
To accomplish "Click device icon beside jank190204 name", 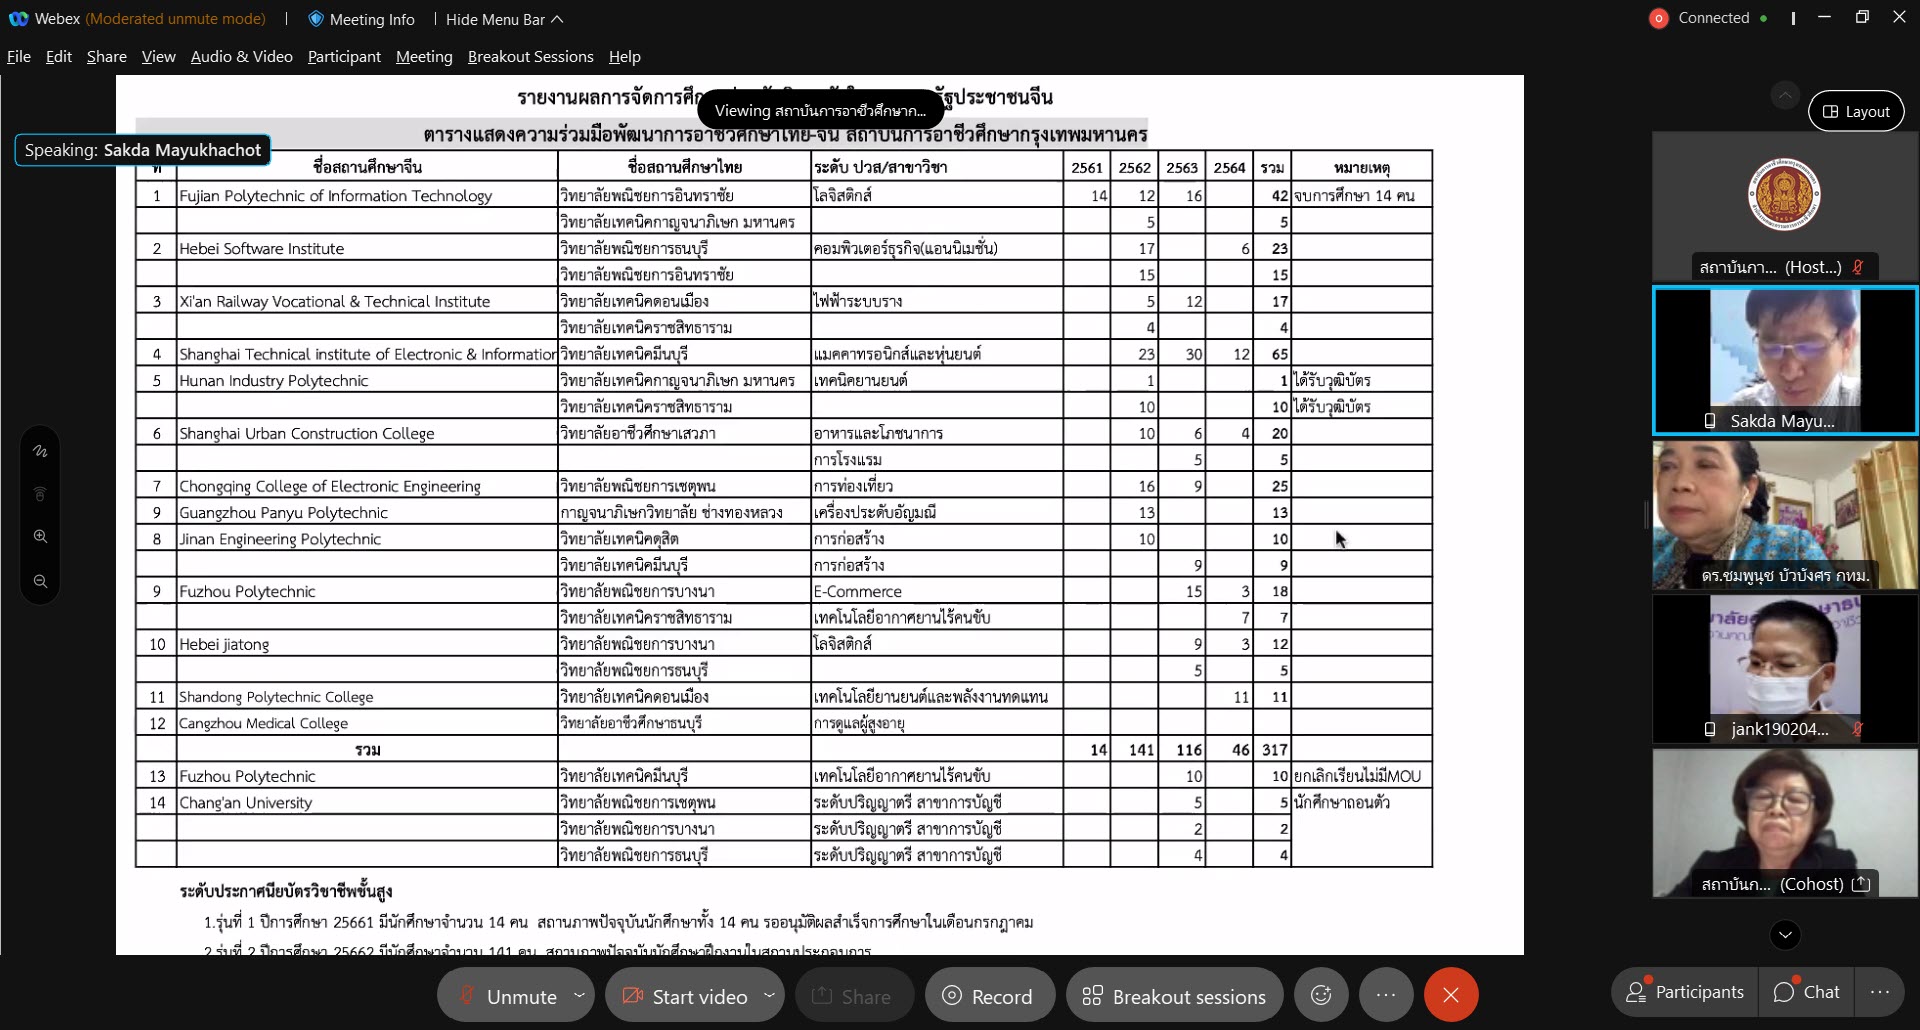I will point(1710,729).
